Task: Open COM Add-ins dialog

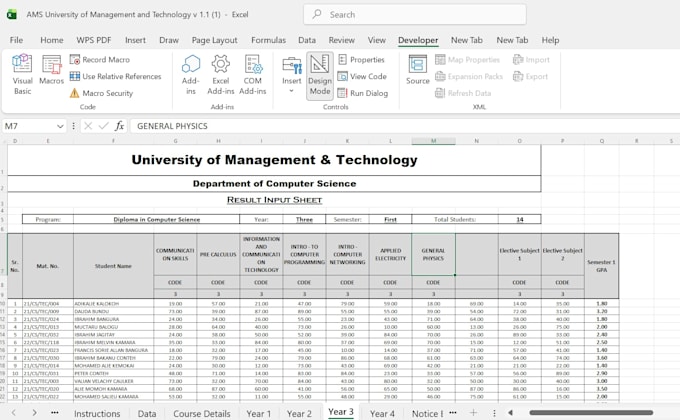Action: pos(252,74)
